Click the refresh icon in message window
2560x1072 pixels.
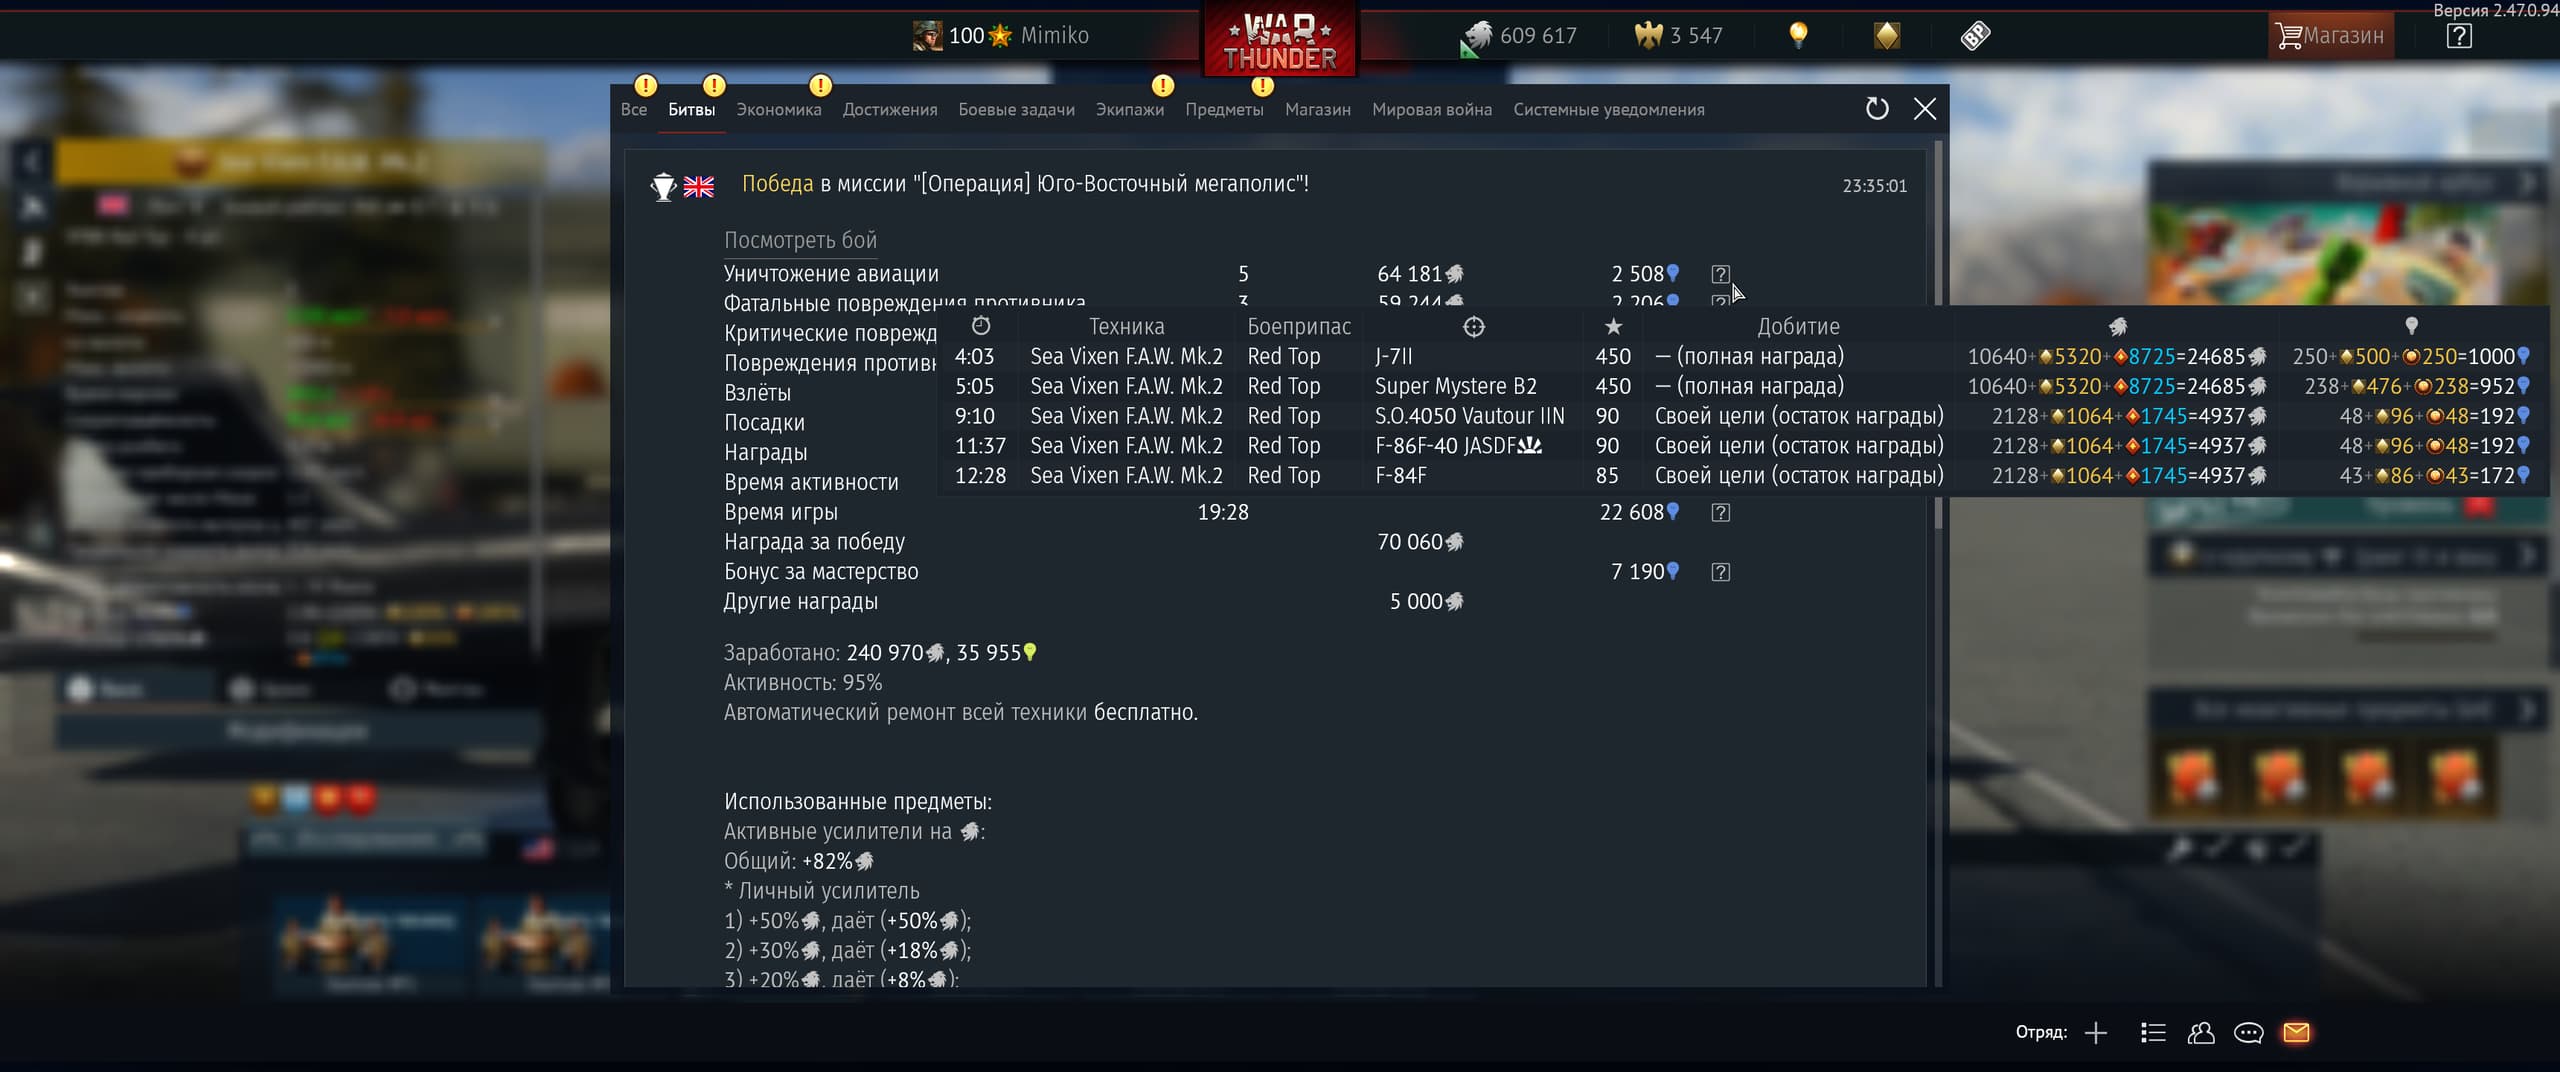[1877, 109]
